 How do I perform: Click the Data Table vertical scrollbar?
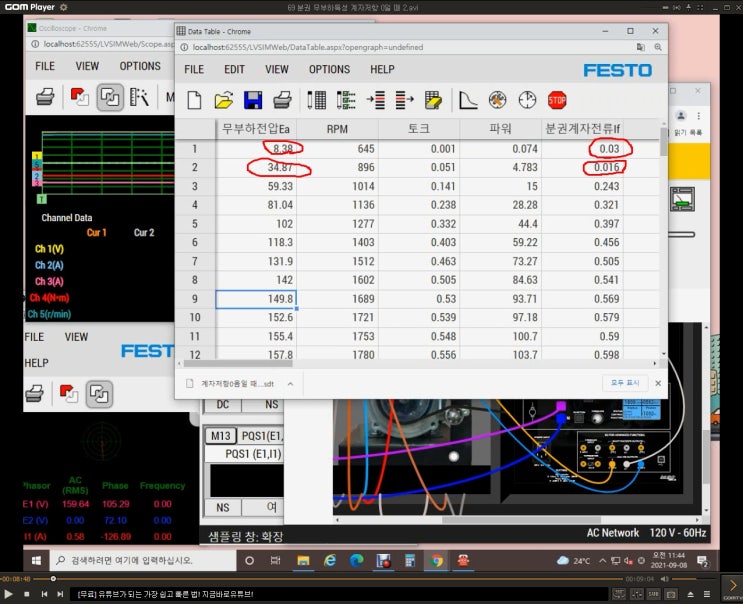663,142
